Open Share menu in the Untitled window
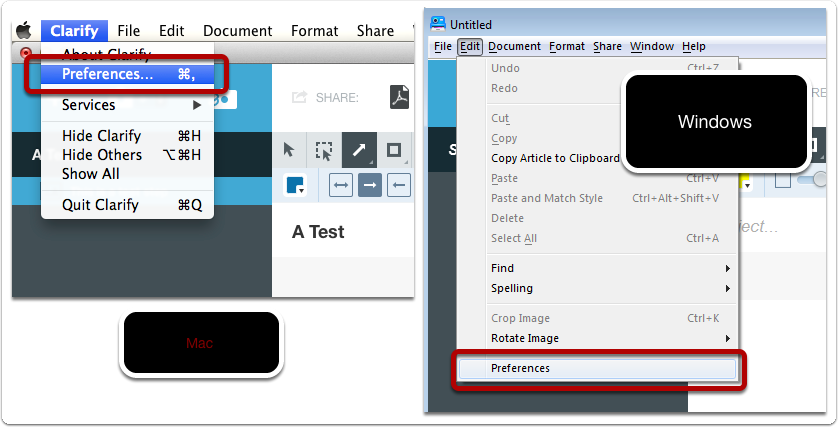The image size is (838, 427). pyautogui.click(x=607, y=46)
